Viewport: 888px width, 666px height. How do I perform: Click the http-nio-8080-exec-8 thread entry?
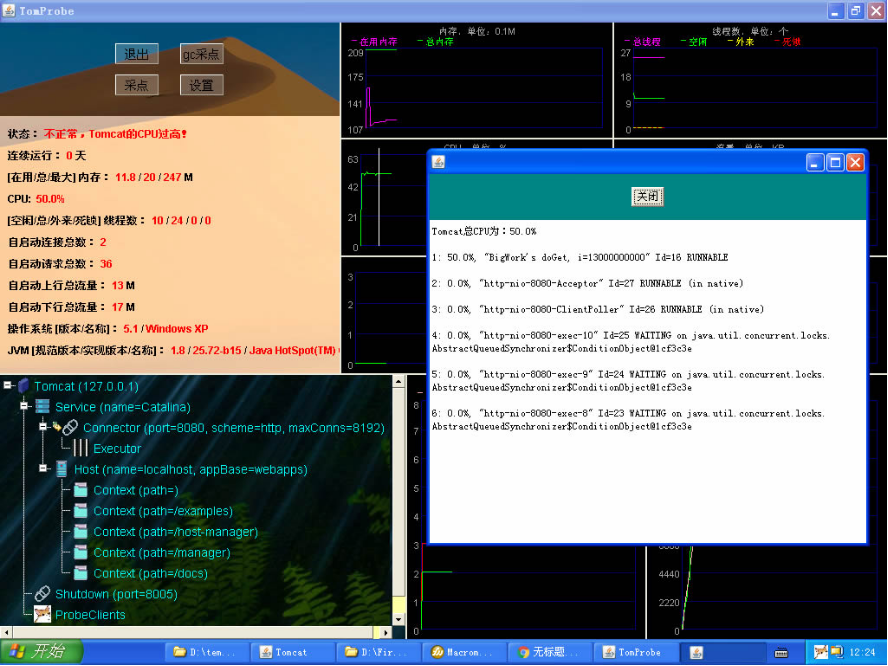[x=629, y=420]
